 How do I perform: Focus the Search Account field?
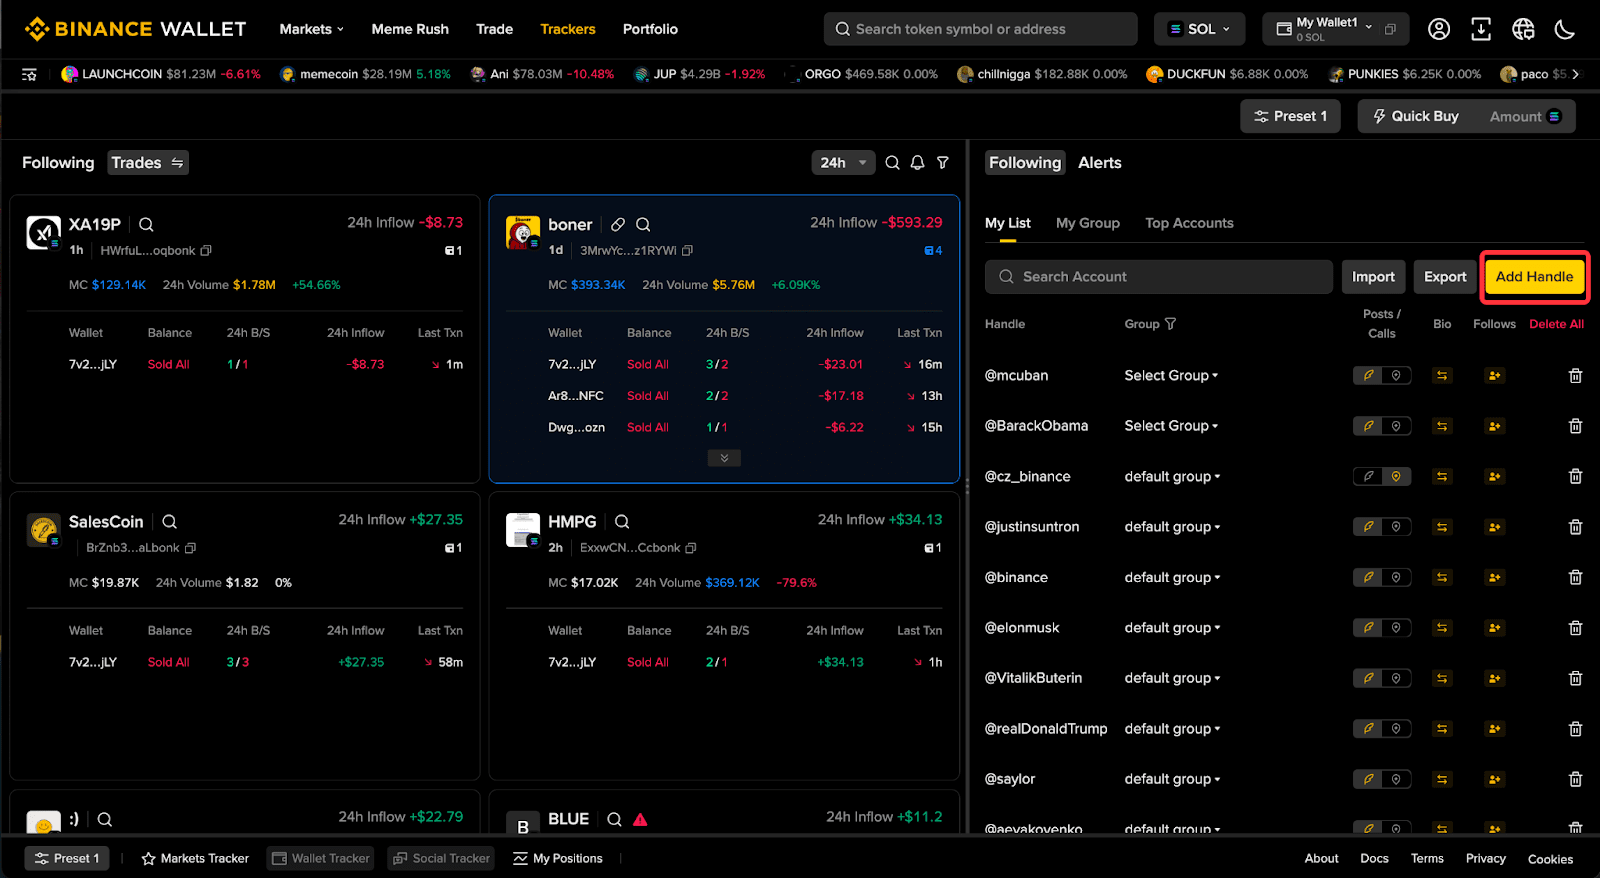tap(1159, 277)
